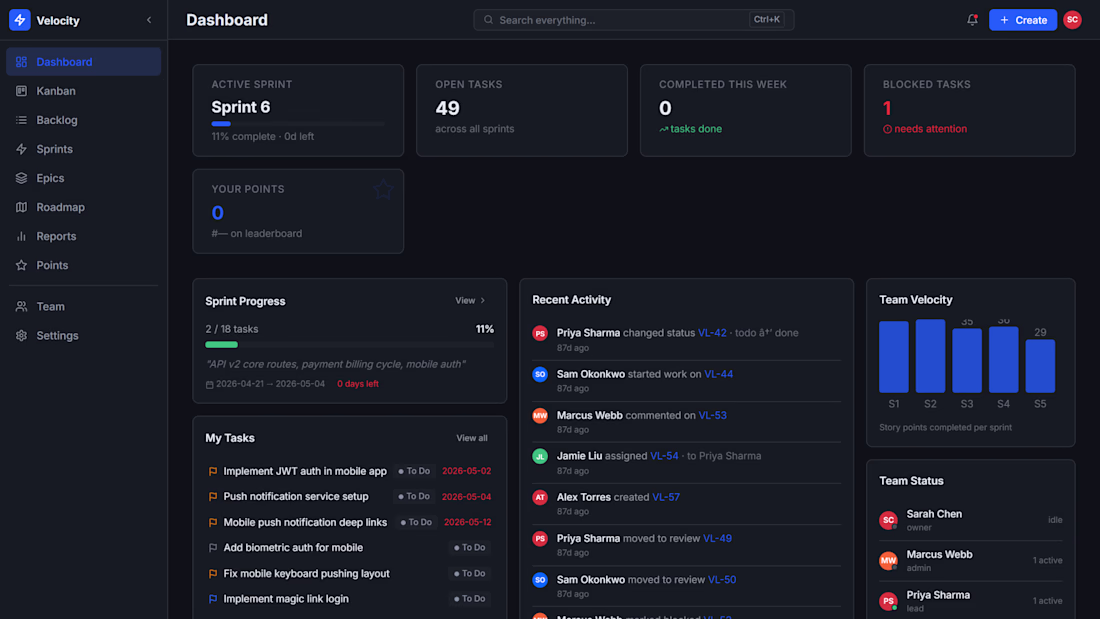Focus the Search everything field
The width and height of the screenshot is (1100, 619).
pos(633,20)
